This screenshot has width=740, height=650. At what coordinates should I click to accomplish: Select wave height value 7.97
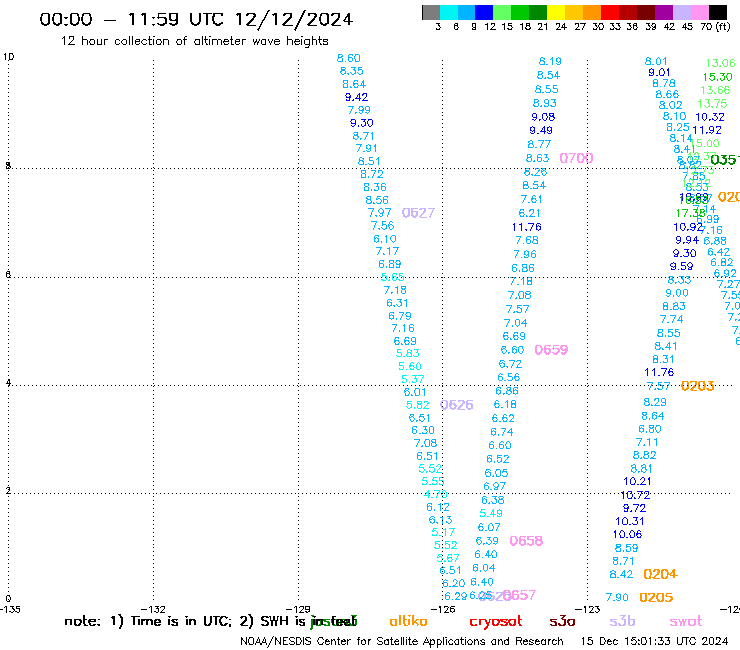379,213
